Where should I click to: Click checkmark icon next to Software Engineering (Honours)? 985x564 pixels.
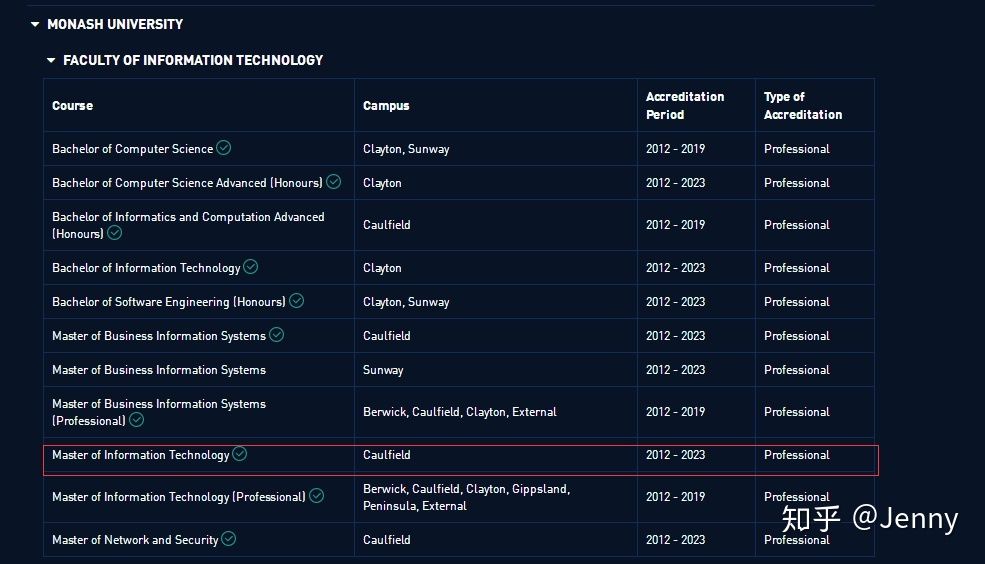pos(297,301)
